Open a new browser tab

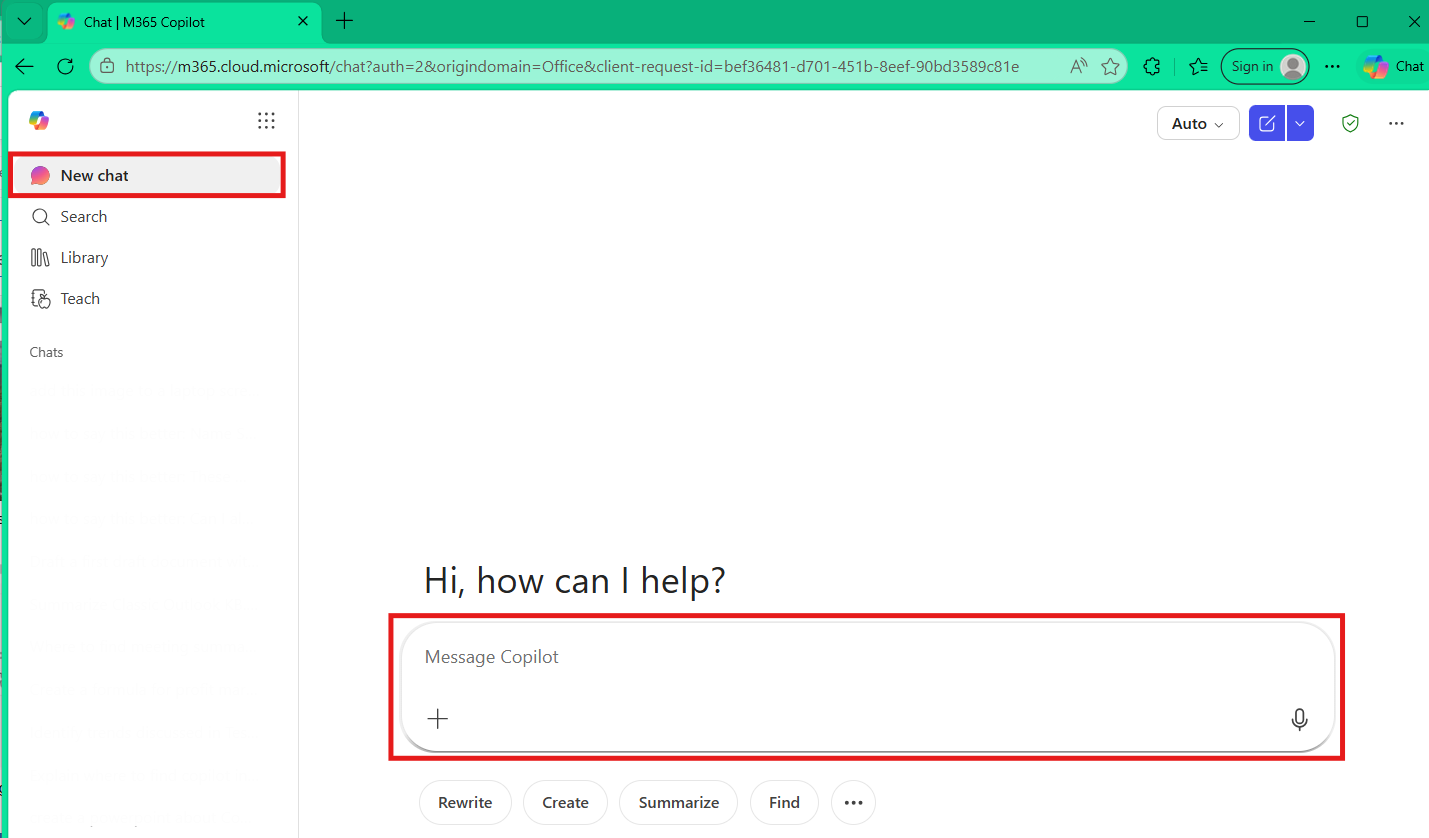click(344, 21)
